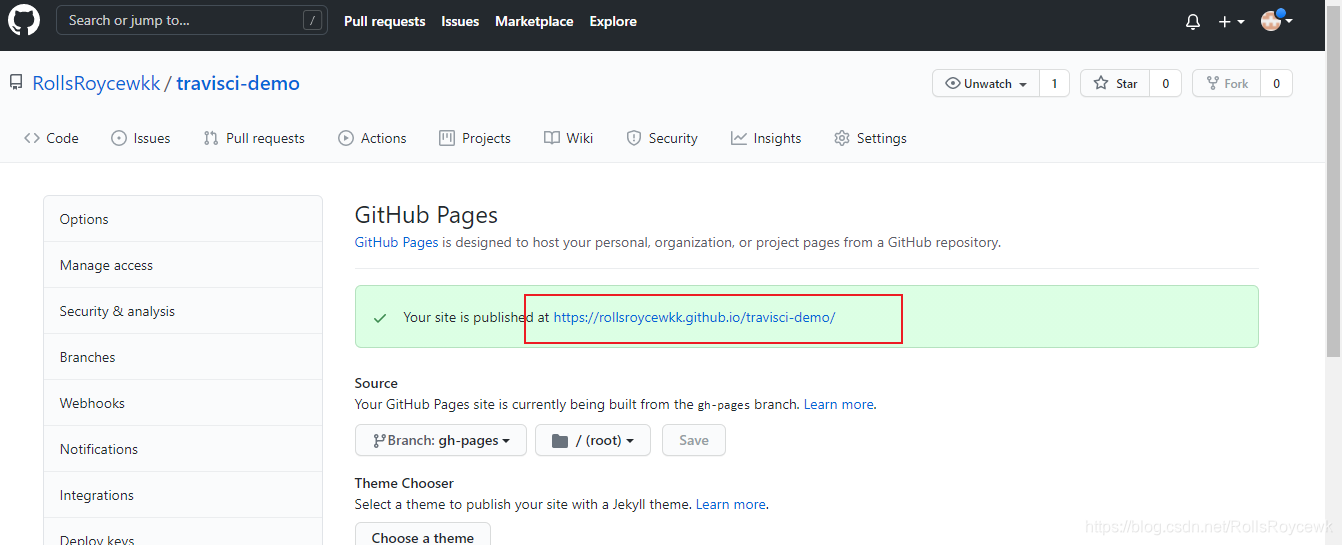Focus the Search or jump to field

click(x=192, y=21)
